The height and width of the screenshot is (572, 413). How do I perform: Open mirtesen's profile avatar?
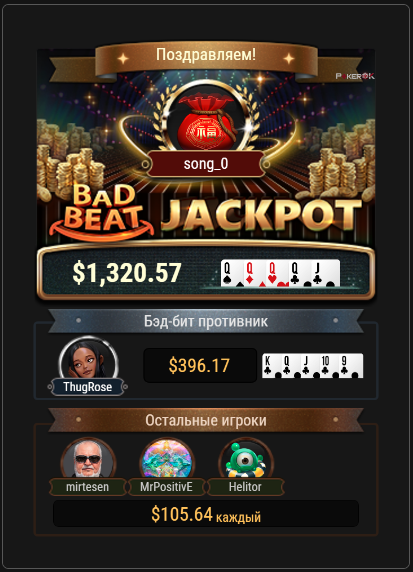tap(88, 458)
